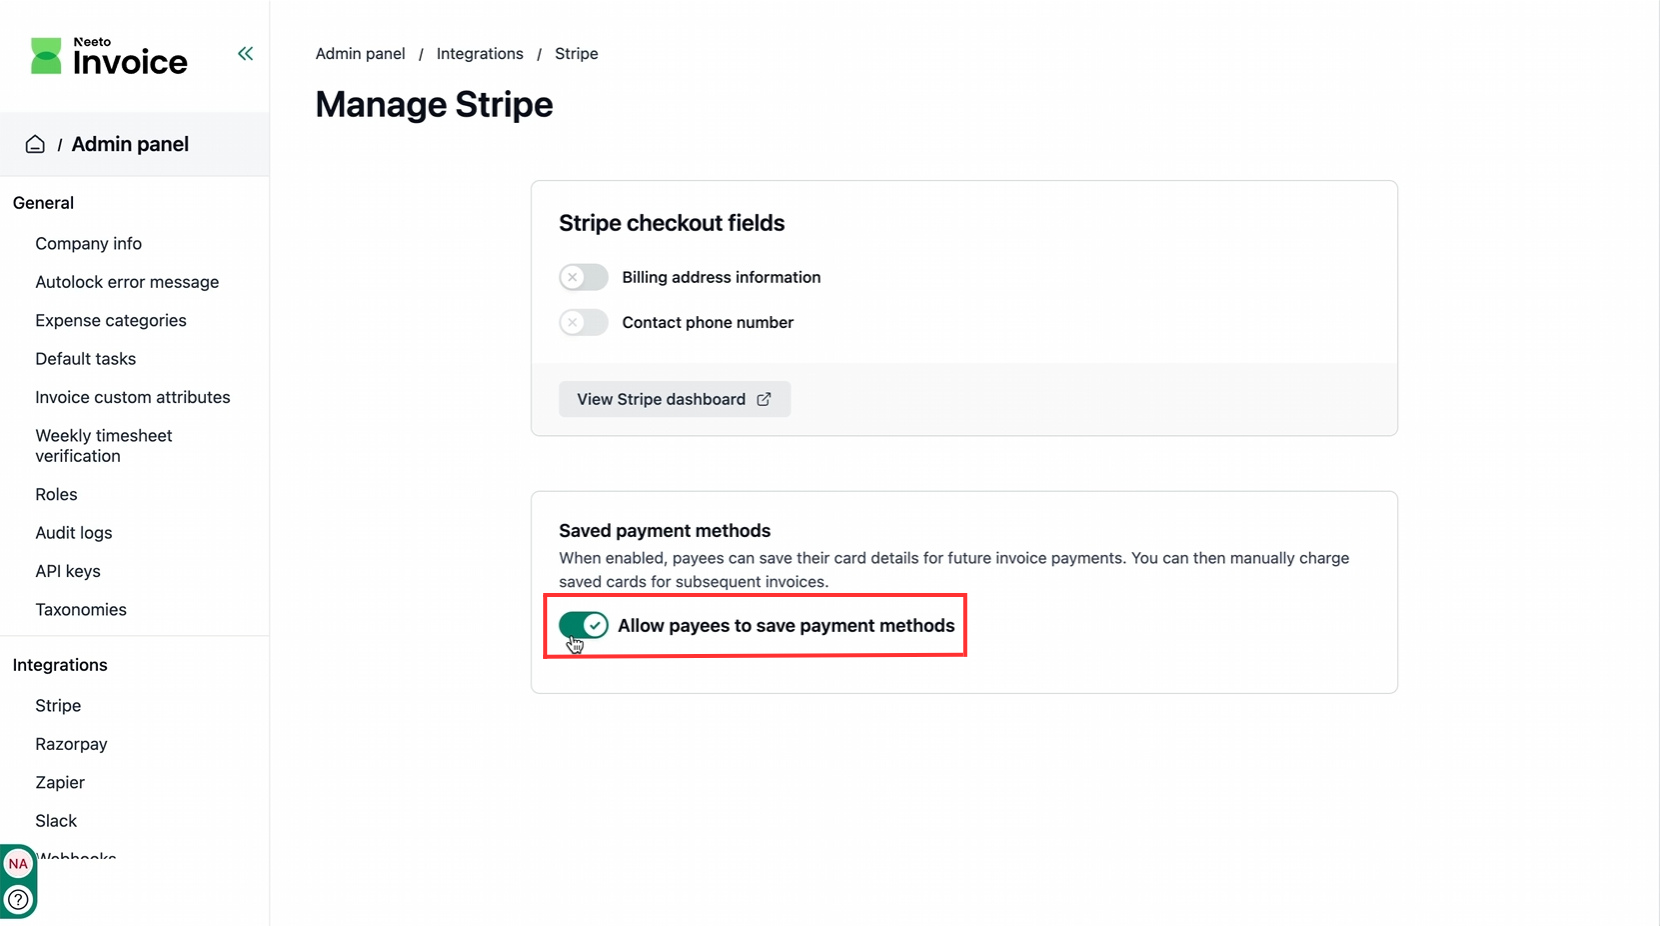Click the Neeto Invoice logo
This screenshot has width=1660, height=926.
pyautogui.click(x=108, y=57)
